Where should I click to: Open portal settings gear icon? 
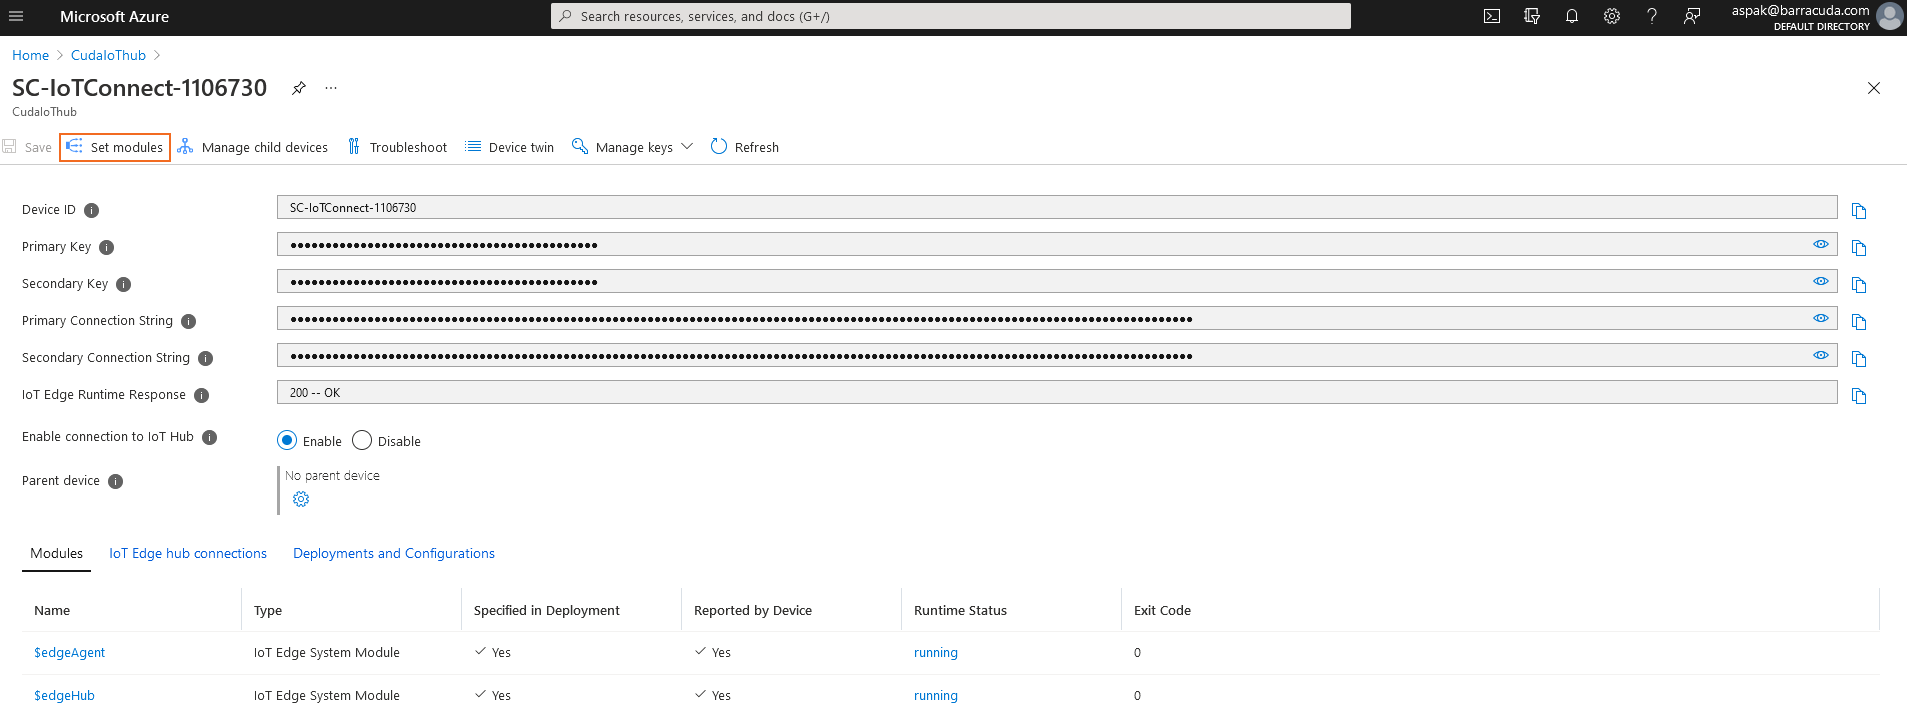tap(1612, 16)
